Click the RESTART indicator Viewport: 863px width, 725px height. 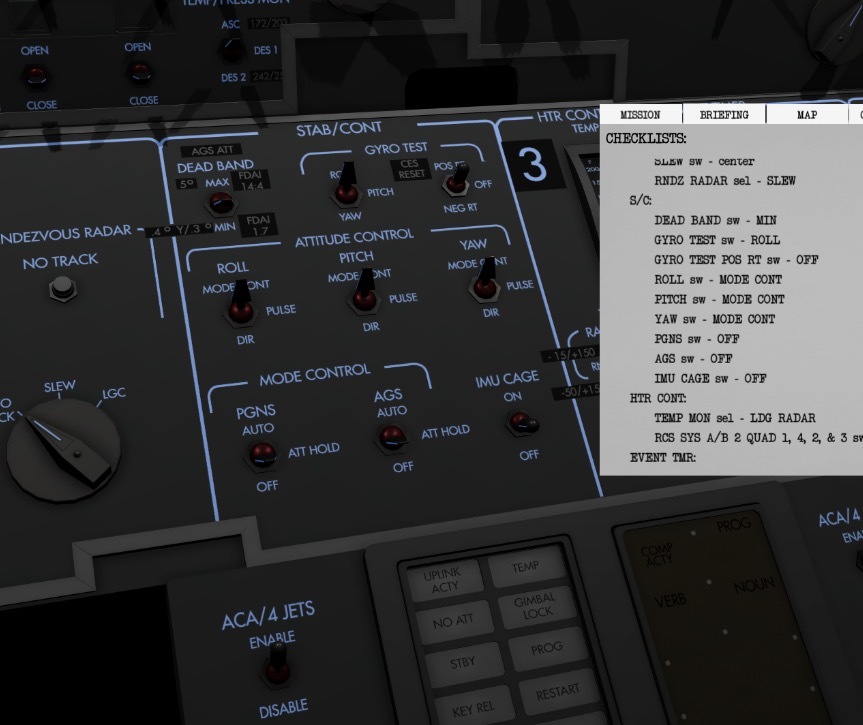click(x=558, y=691)
